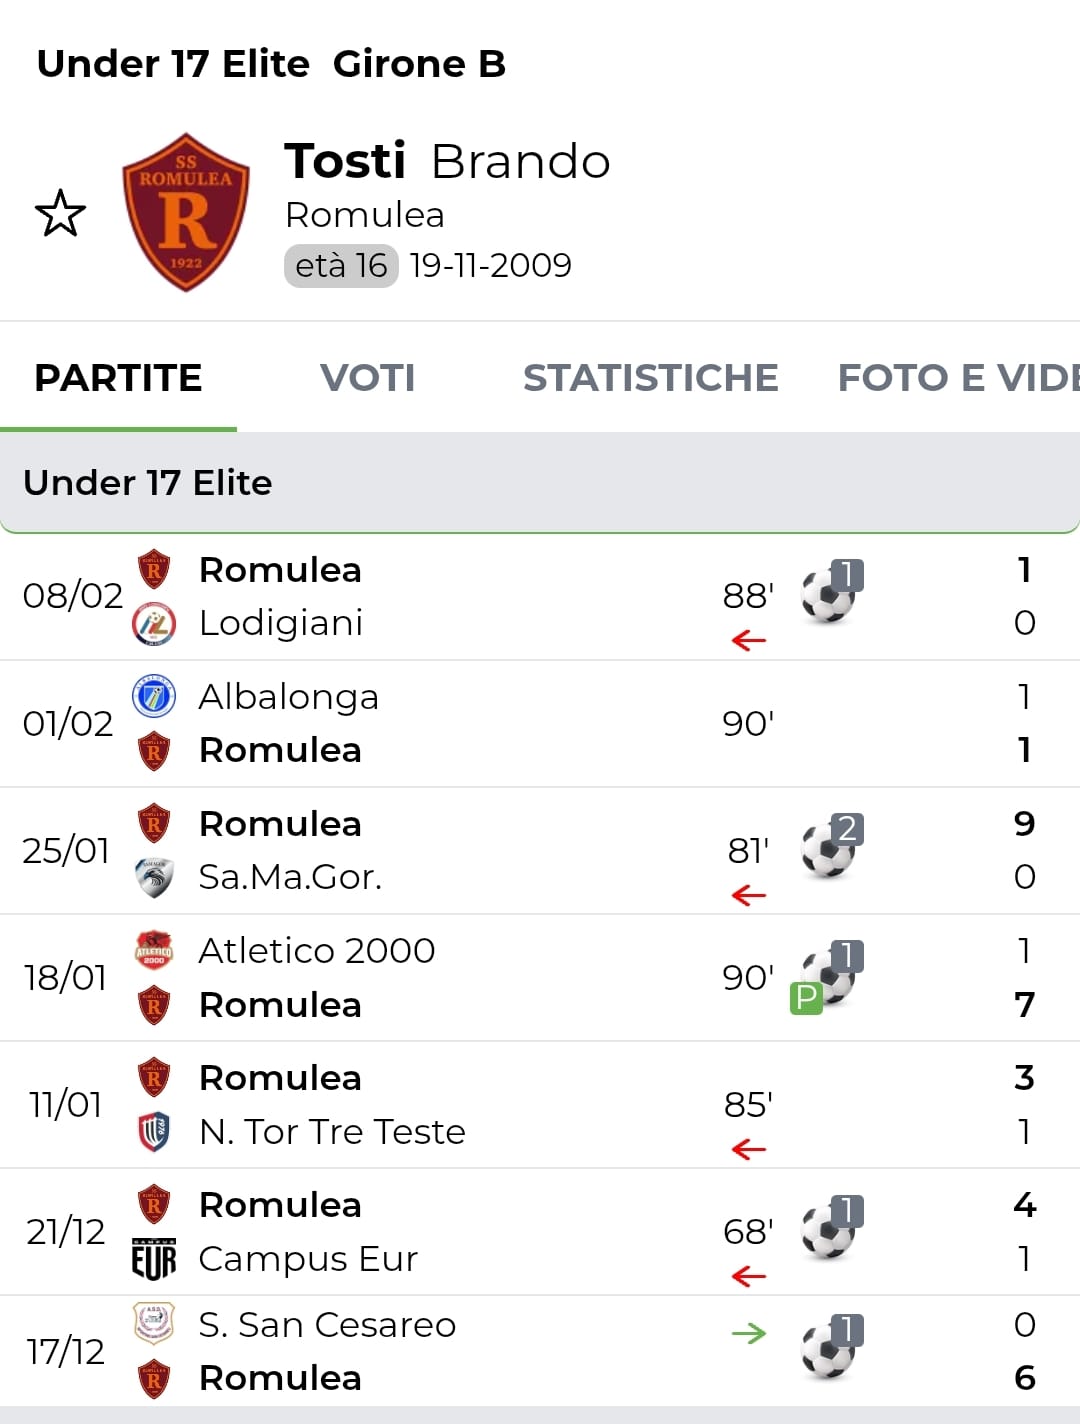The width and height of the screenshot is (1080, 1424).
Task: Open the STATISTICHE tab
Action: point(650,378)
